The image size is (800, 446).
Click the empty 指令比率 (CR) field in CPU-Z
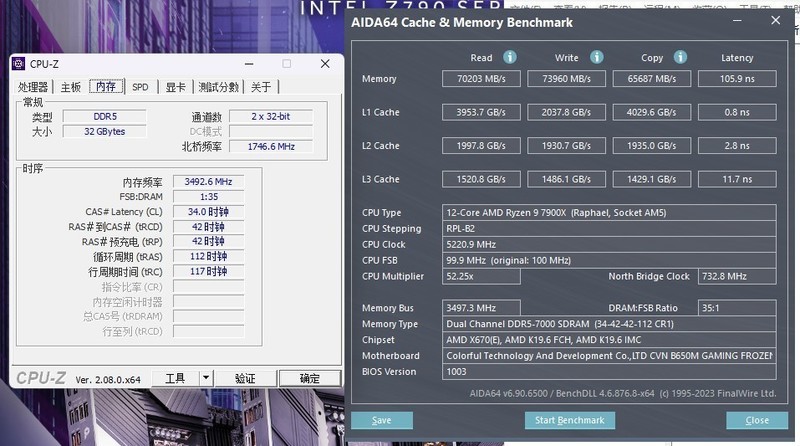pos(208,286)
